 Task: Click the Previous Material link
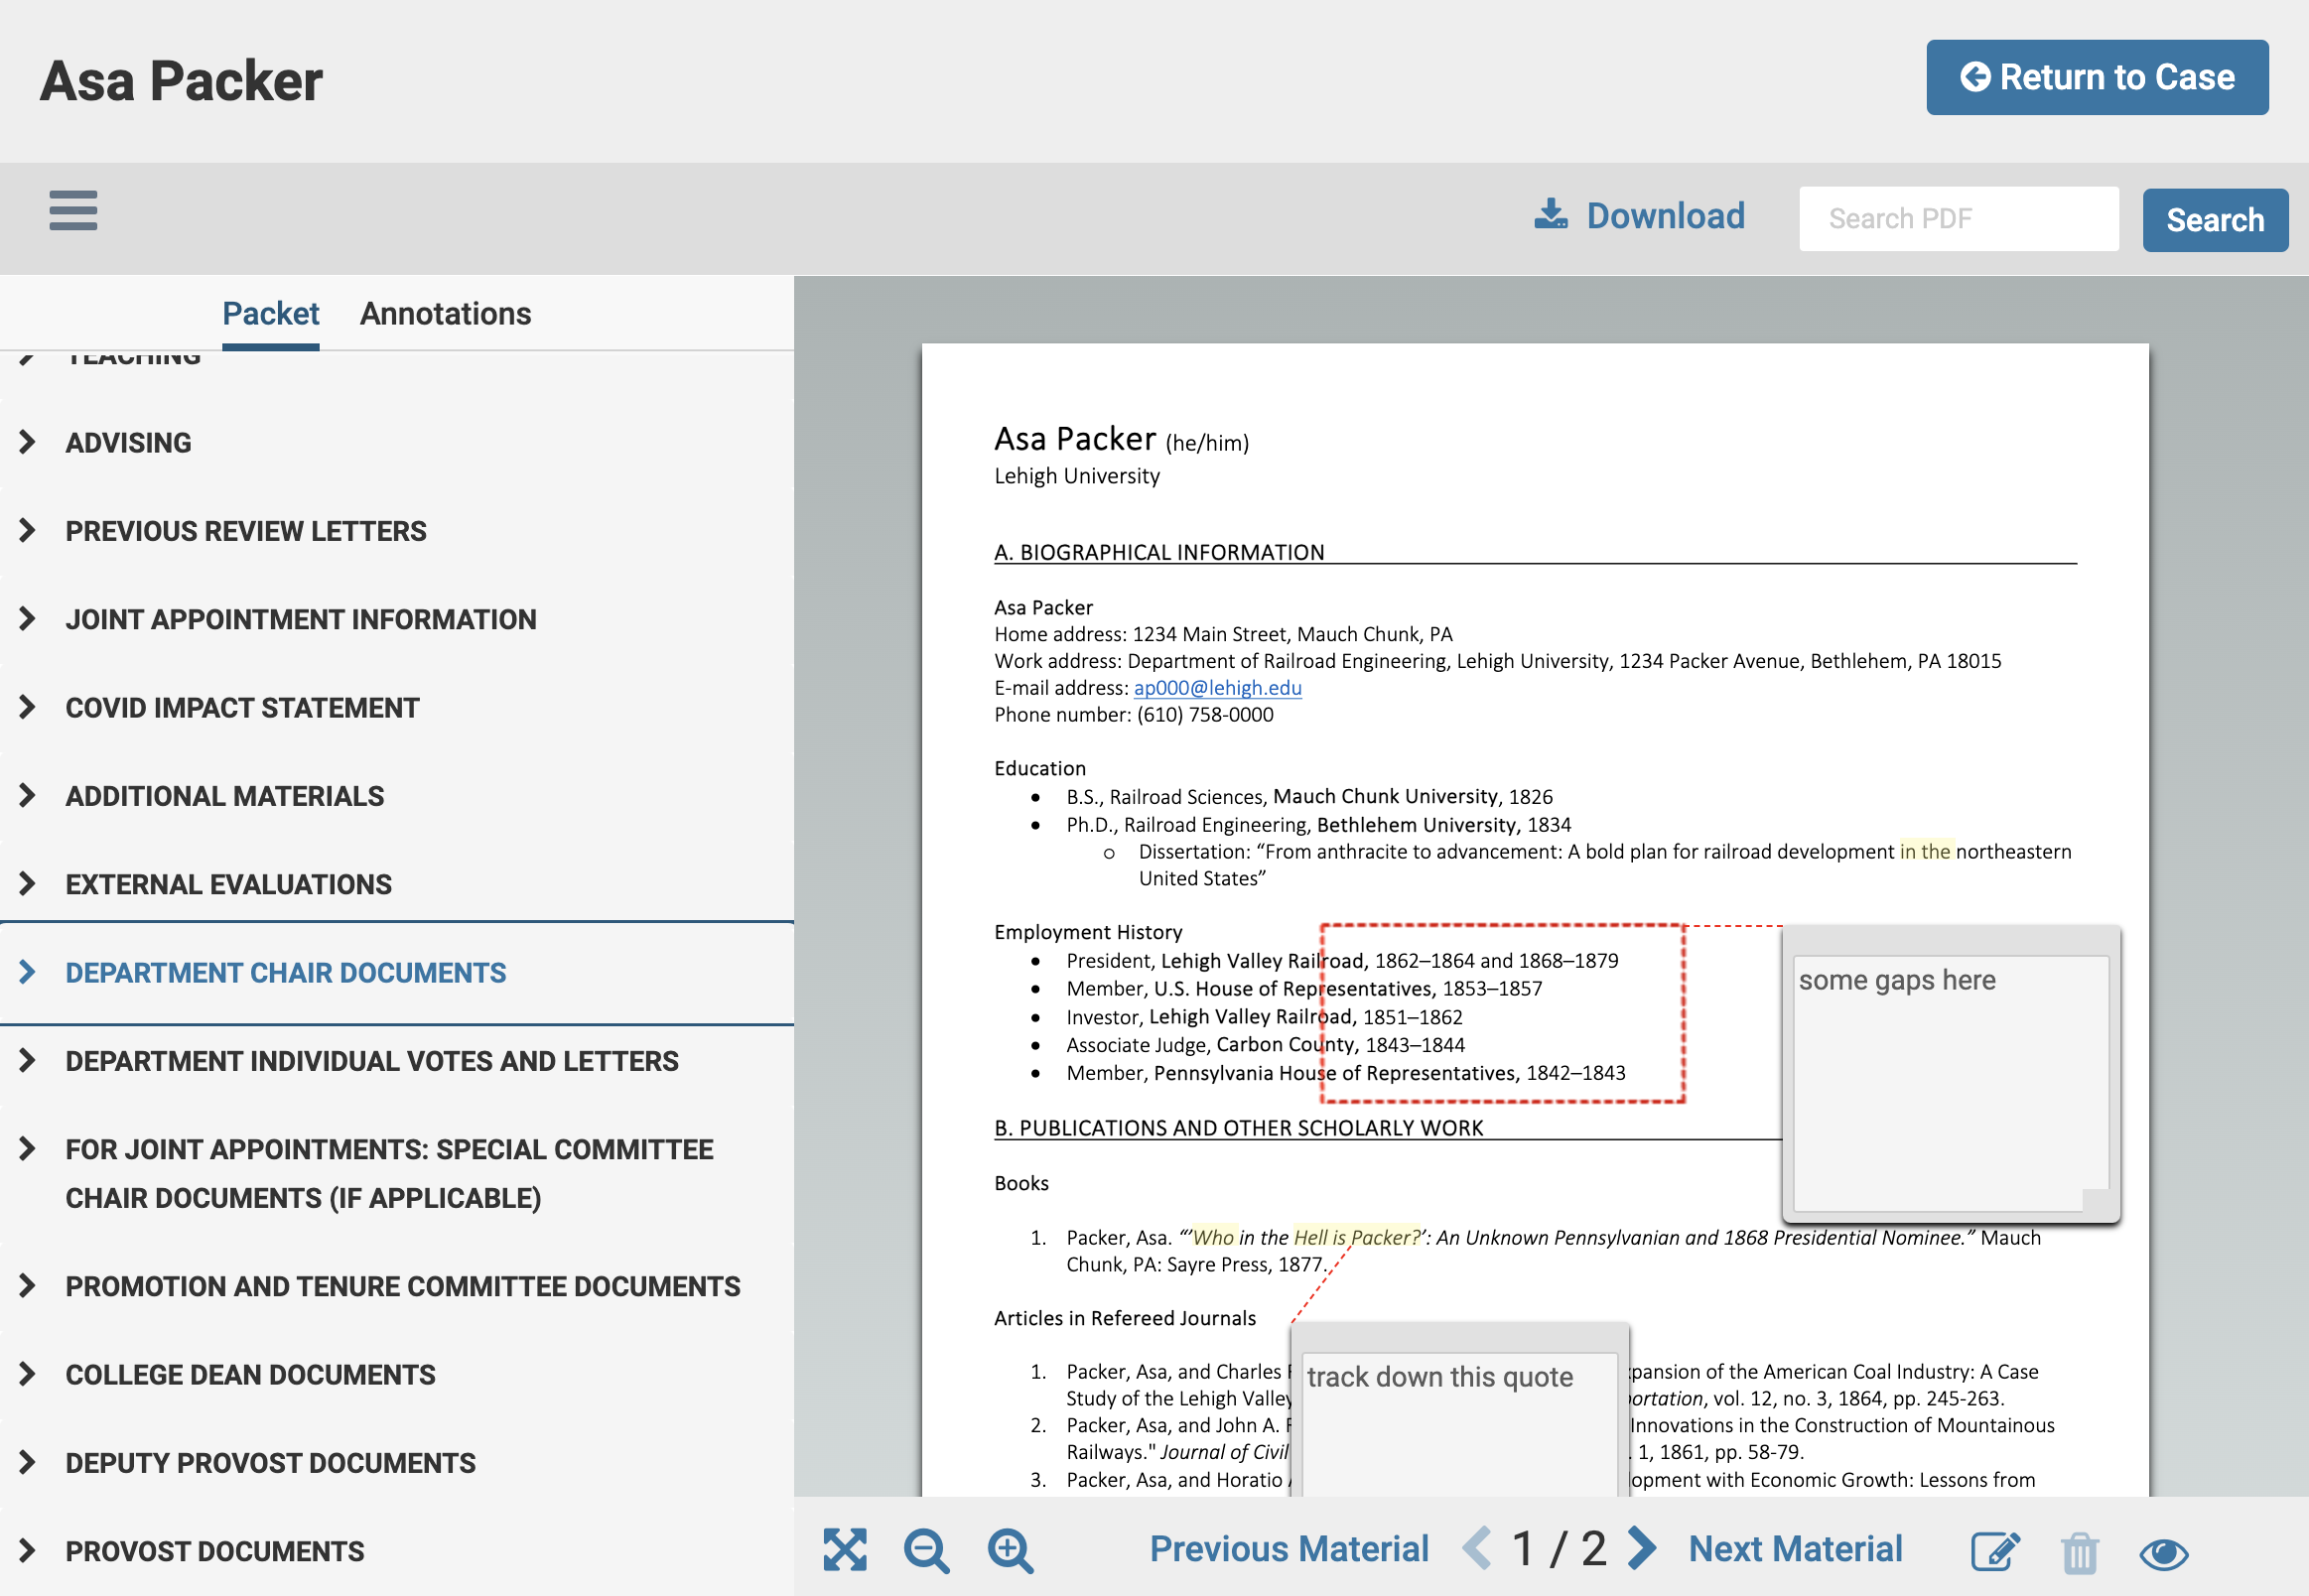pyautogui.click(x=1289, y=1549)
